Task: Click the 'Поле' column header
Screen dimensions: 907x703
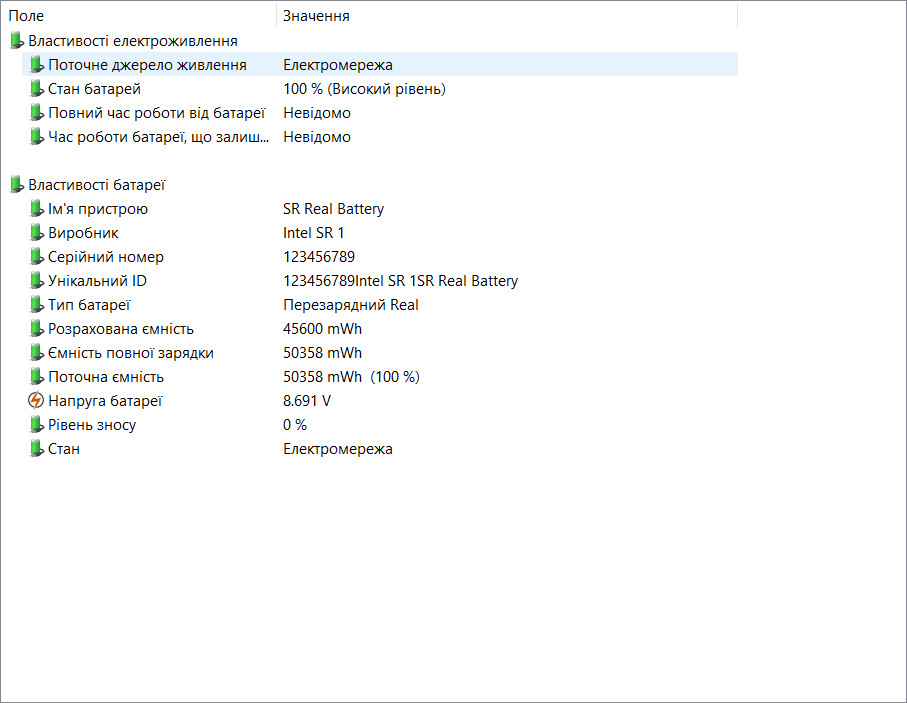Action: point(139,16)
